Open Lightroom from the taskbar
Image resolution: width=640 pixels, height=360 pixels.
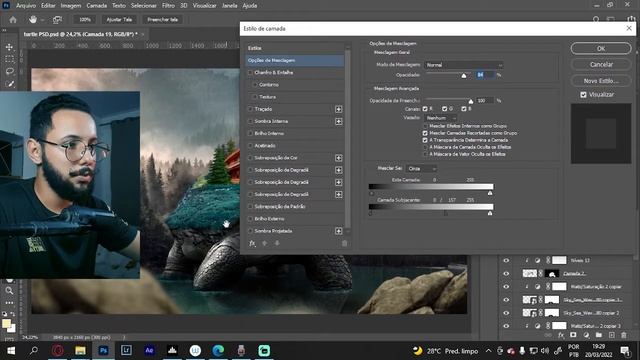click(126, 351)
